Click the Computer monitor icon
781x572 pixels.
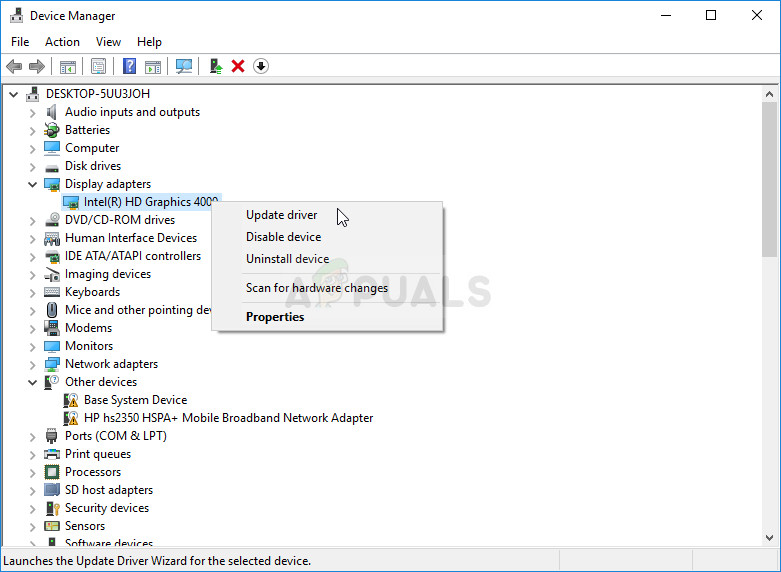click(52, 148)
